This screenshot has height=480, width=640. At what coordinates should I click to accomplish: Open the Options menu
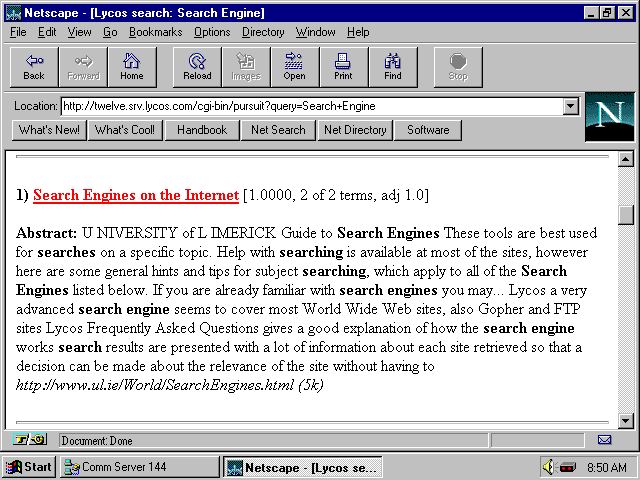click(212, 32)
